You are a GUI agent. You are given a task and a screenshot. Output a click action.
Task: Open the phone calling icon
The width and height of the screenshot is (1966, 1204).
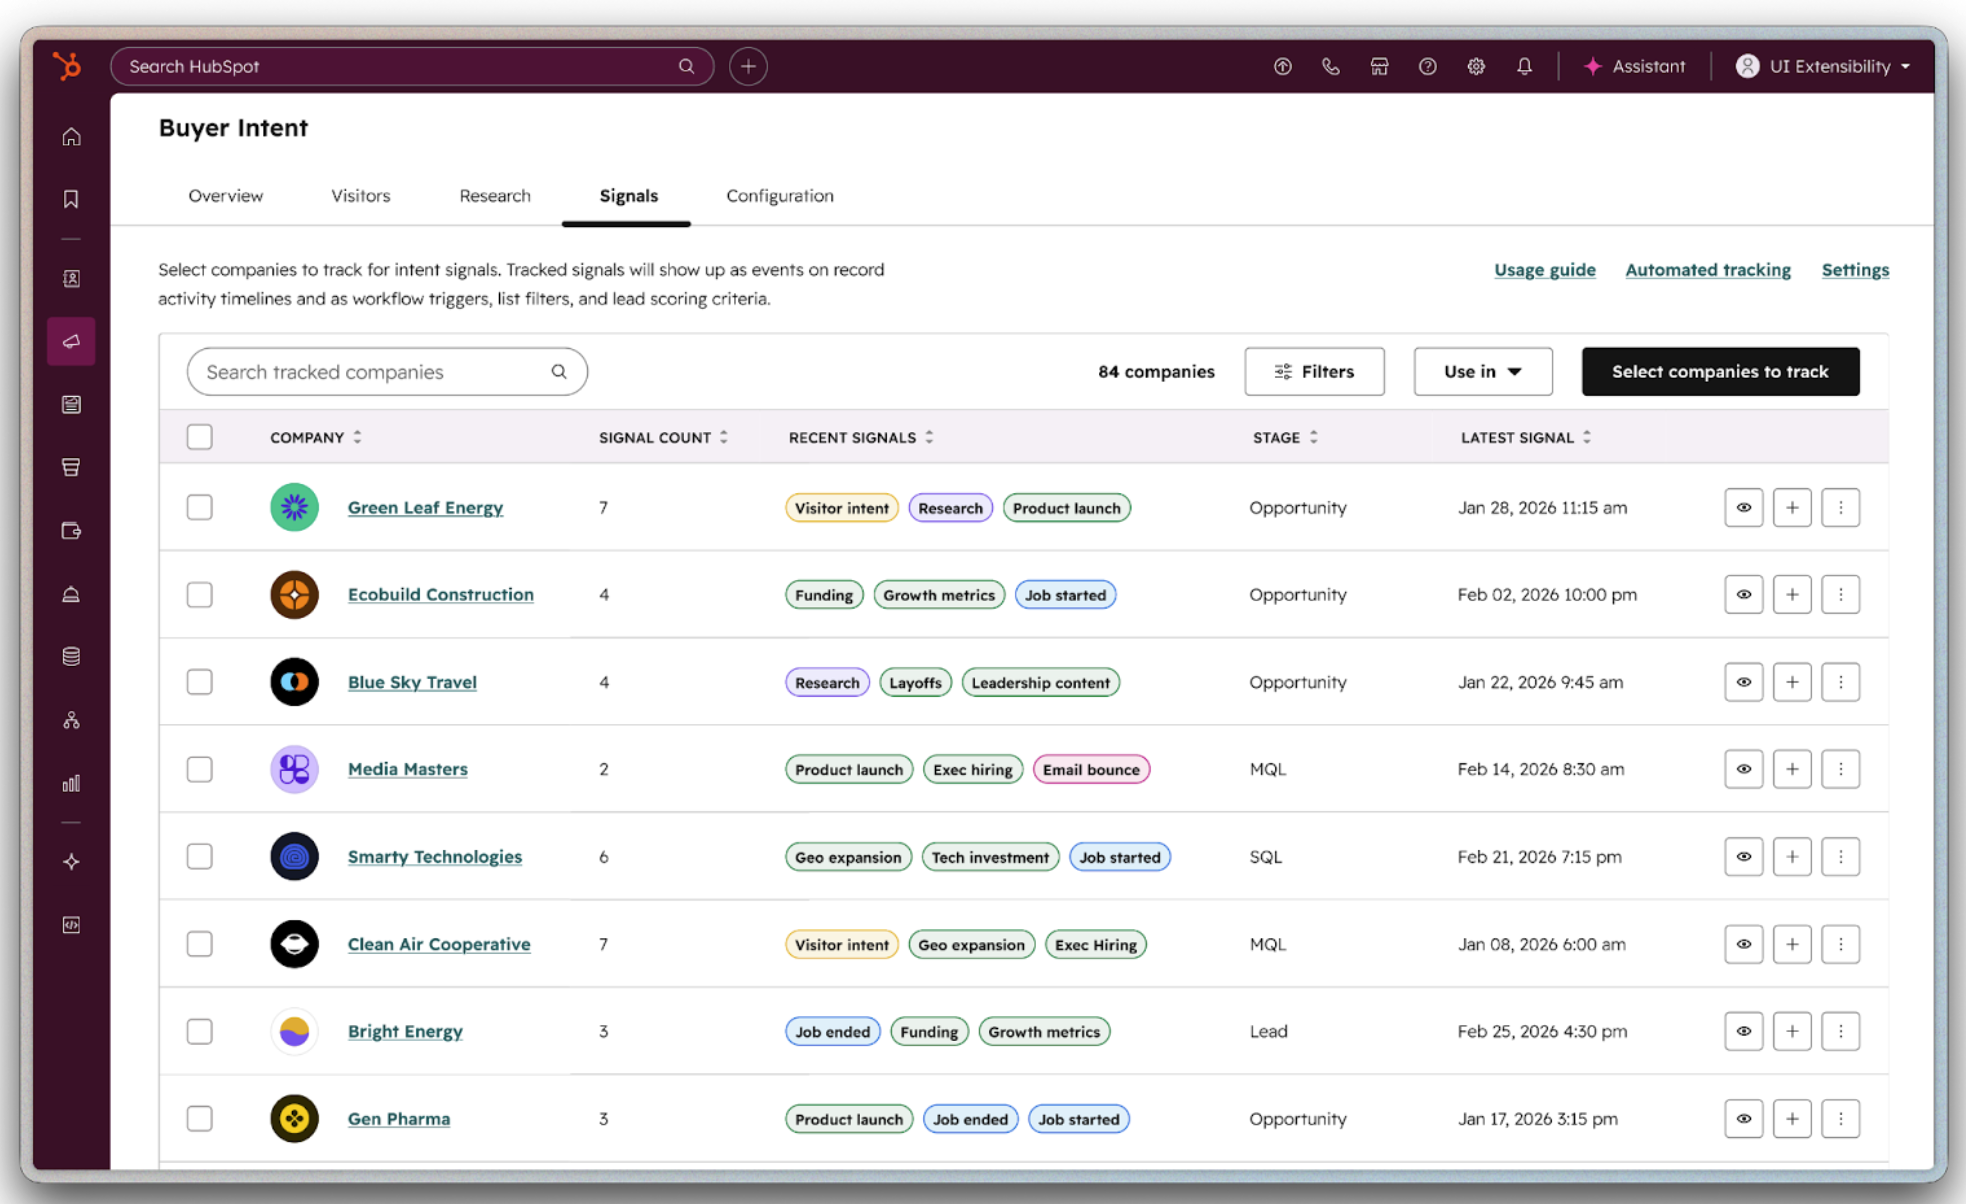coord(1330,66)
